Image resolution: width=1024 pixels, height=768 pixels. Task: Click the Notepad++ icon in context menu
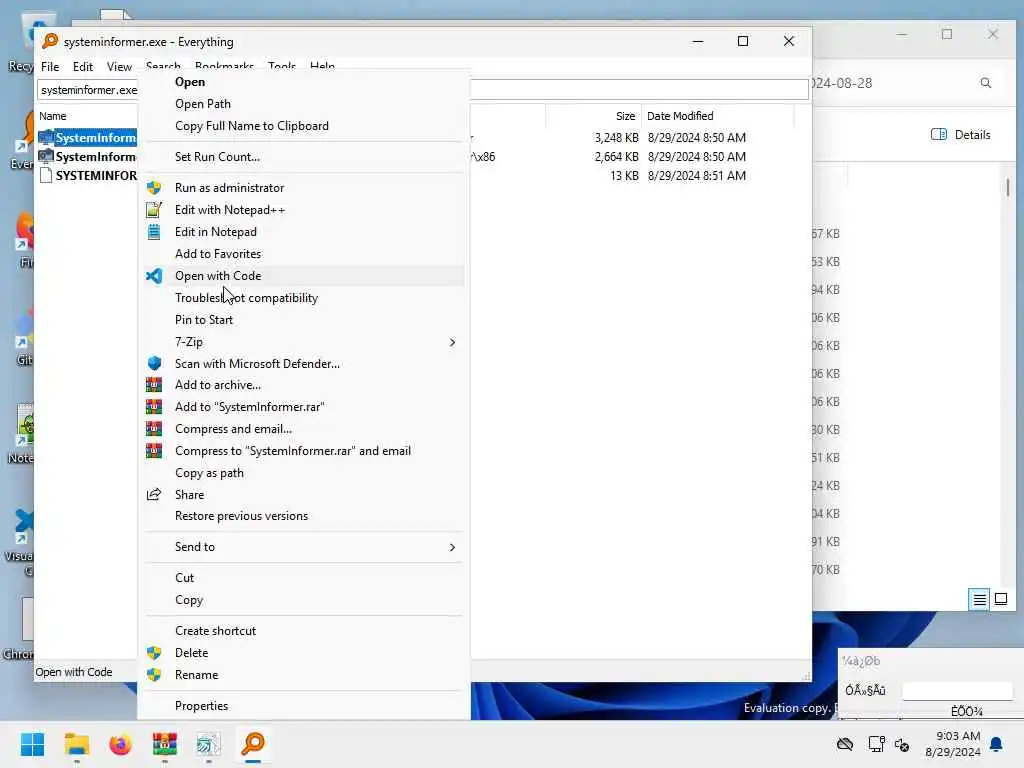(x=154, y=210)
